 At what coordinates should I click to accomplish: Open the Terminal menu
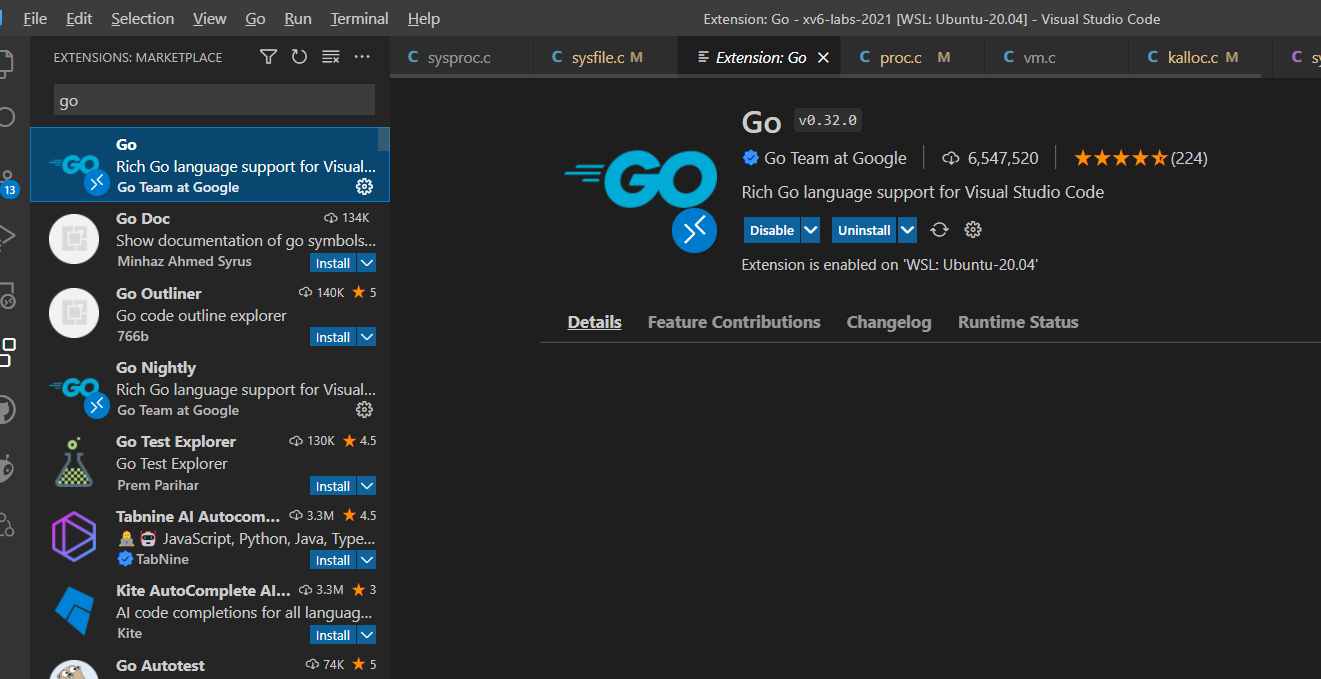pyautogui.click(x=360, y=19)
